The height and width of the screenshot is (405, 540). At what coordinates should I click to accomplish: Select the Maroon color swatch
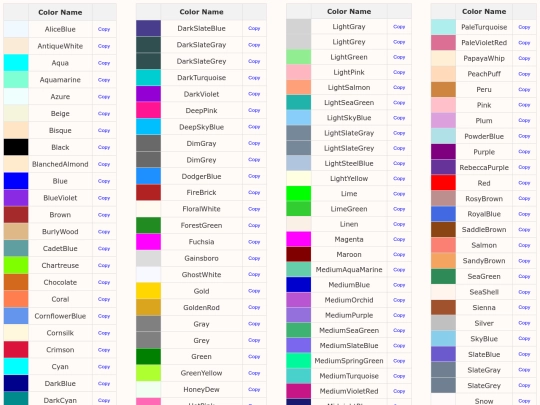pos(299,255)
